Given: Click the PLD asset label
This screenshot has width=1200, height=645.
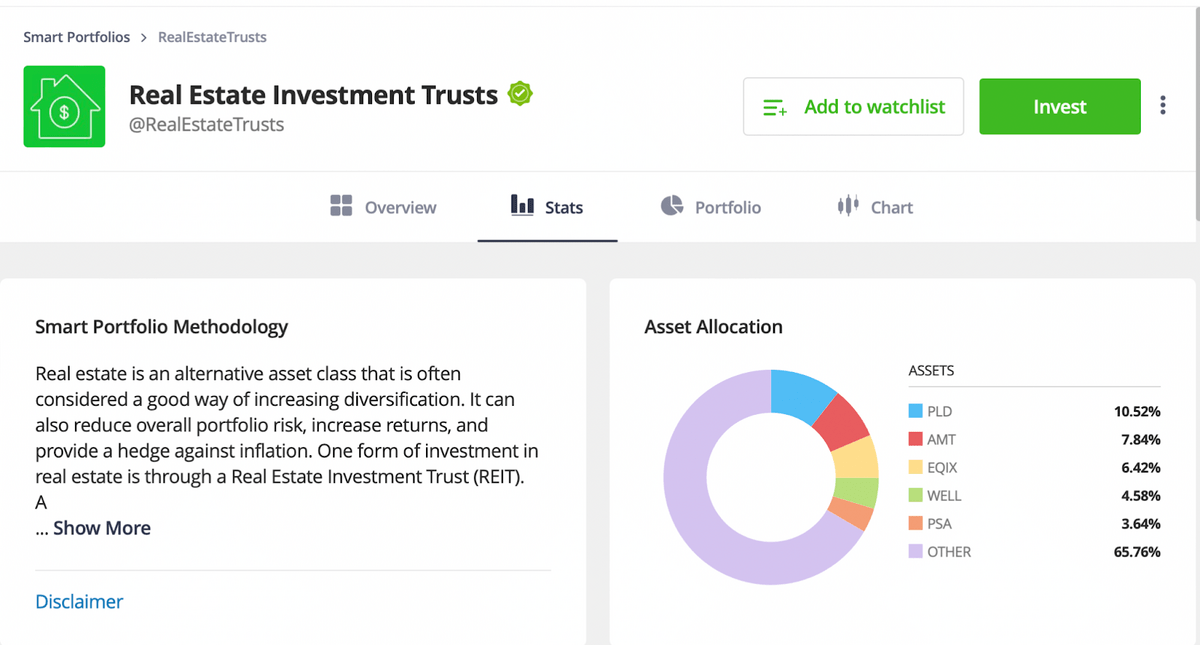Looking at the screenshot, I should (940, 411).
